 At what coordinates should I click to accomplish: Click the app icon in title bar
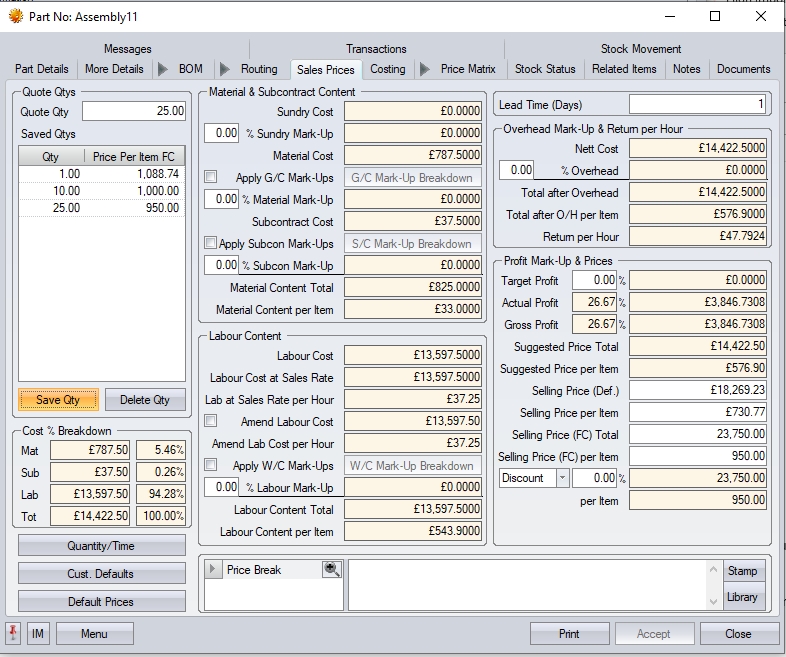(x=16, y=16)
